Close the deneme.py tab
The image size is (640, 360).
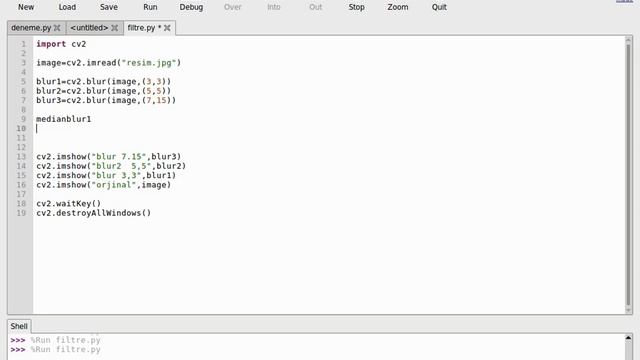click(x=57, y=28)
